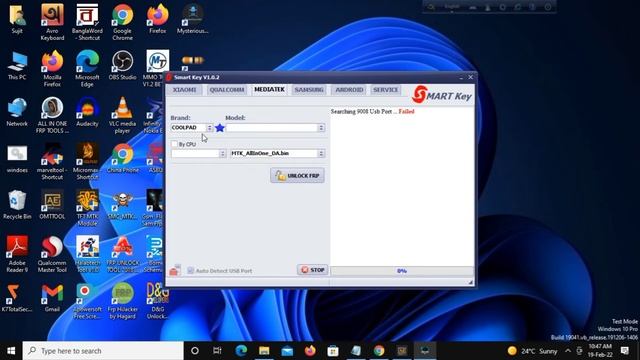Open the windoes desktop file

pos(17,159)
